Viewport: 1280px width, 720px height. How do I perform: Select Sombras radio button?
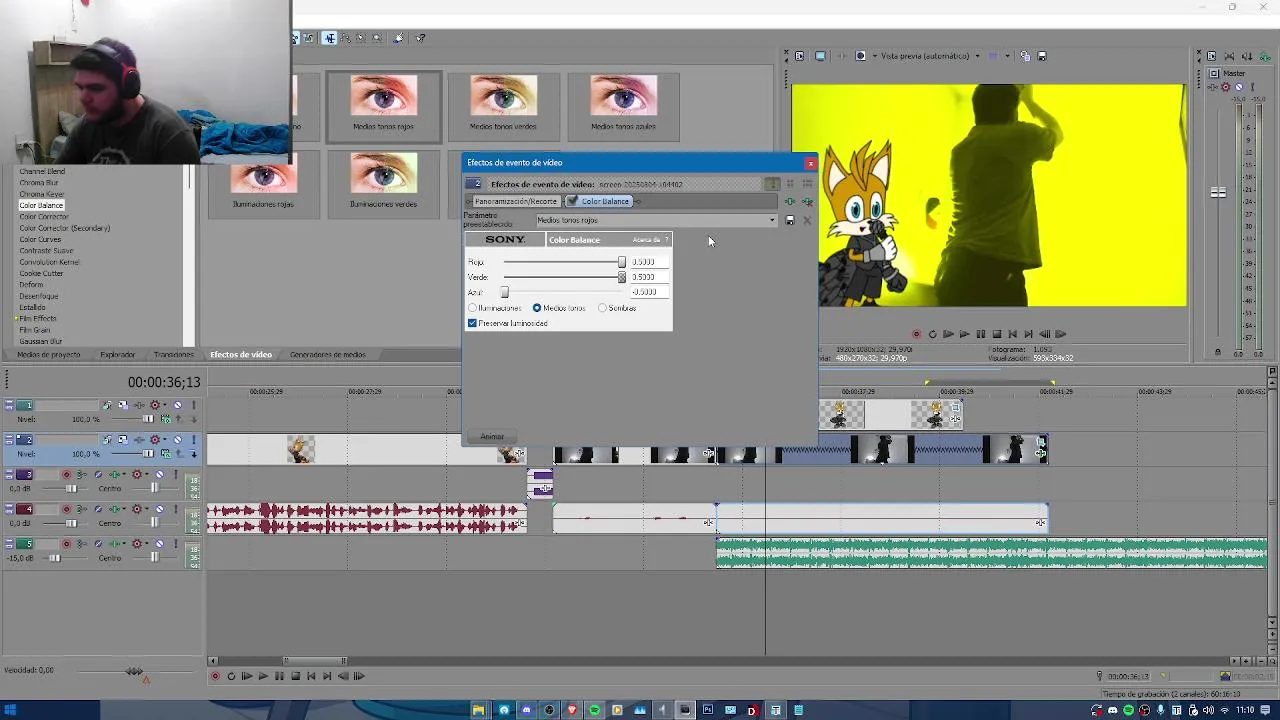[x=602, y=308]
